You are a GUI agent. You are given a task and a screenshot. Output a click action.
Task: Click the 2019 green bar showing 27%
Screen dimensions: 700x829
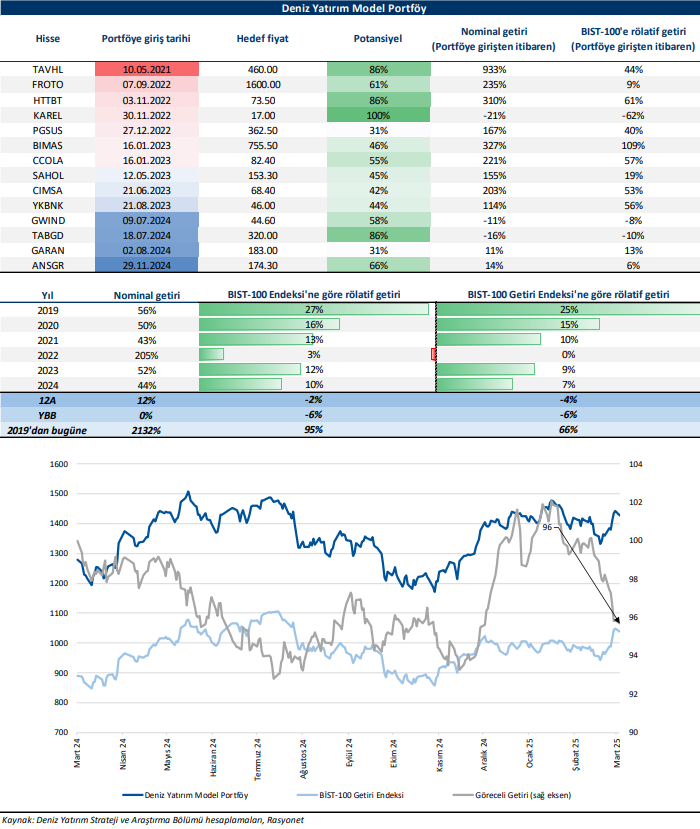[314, 309]
